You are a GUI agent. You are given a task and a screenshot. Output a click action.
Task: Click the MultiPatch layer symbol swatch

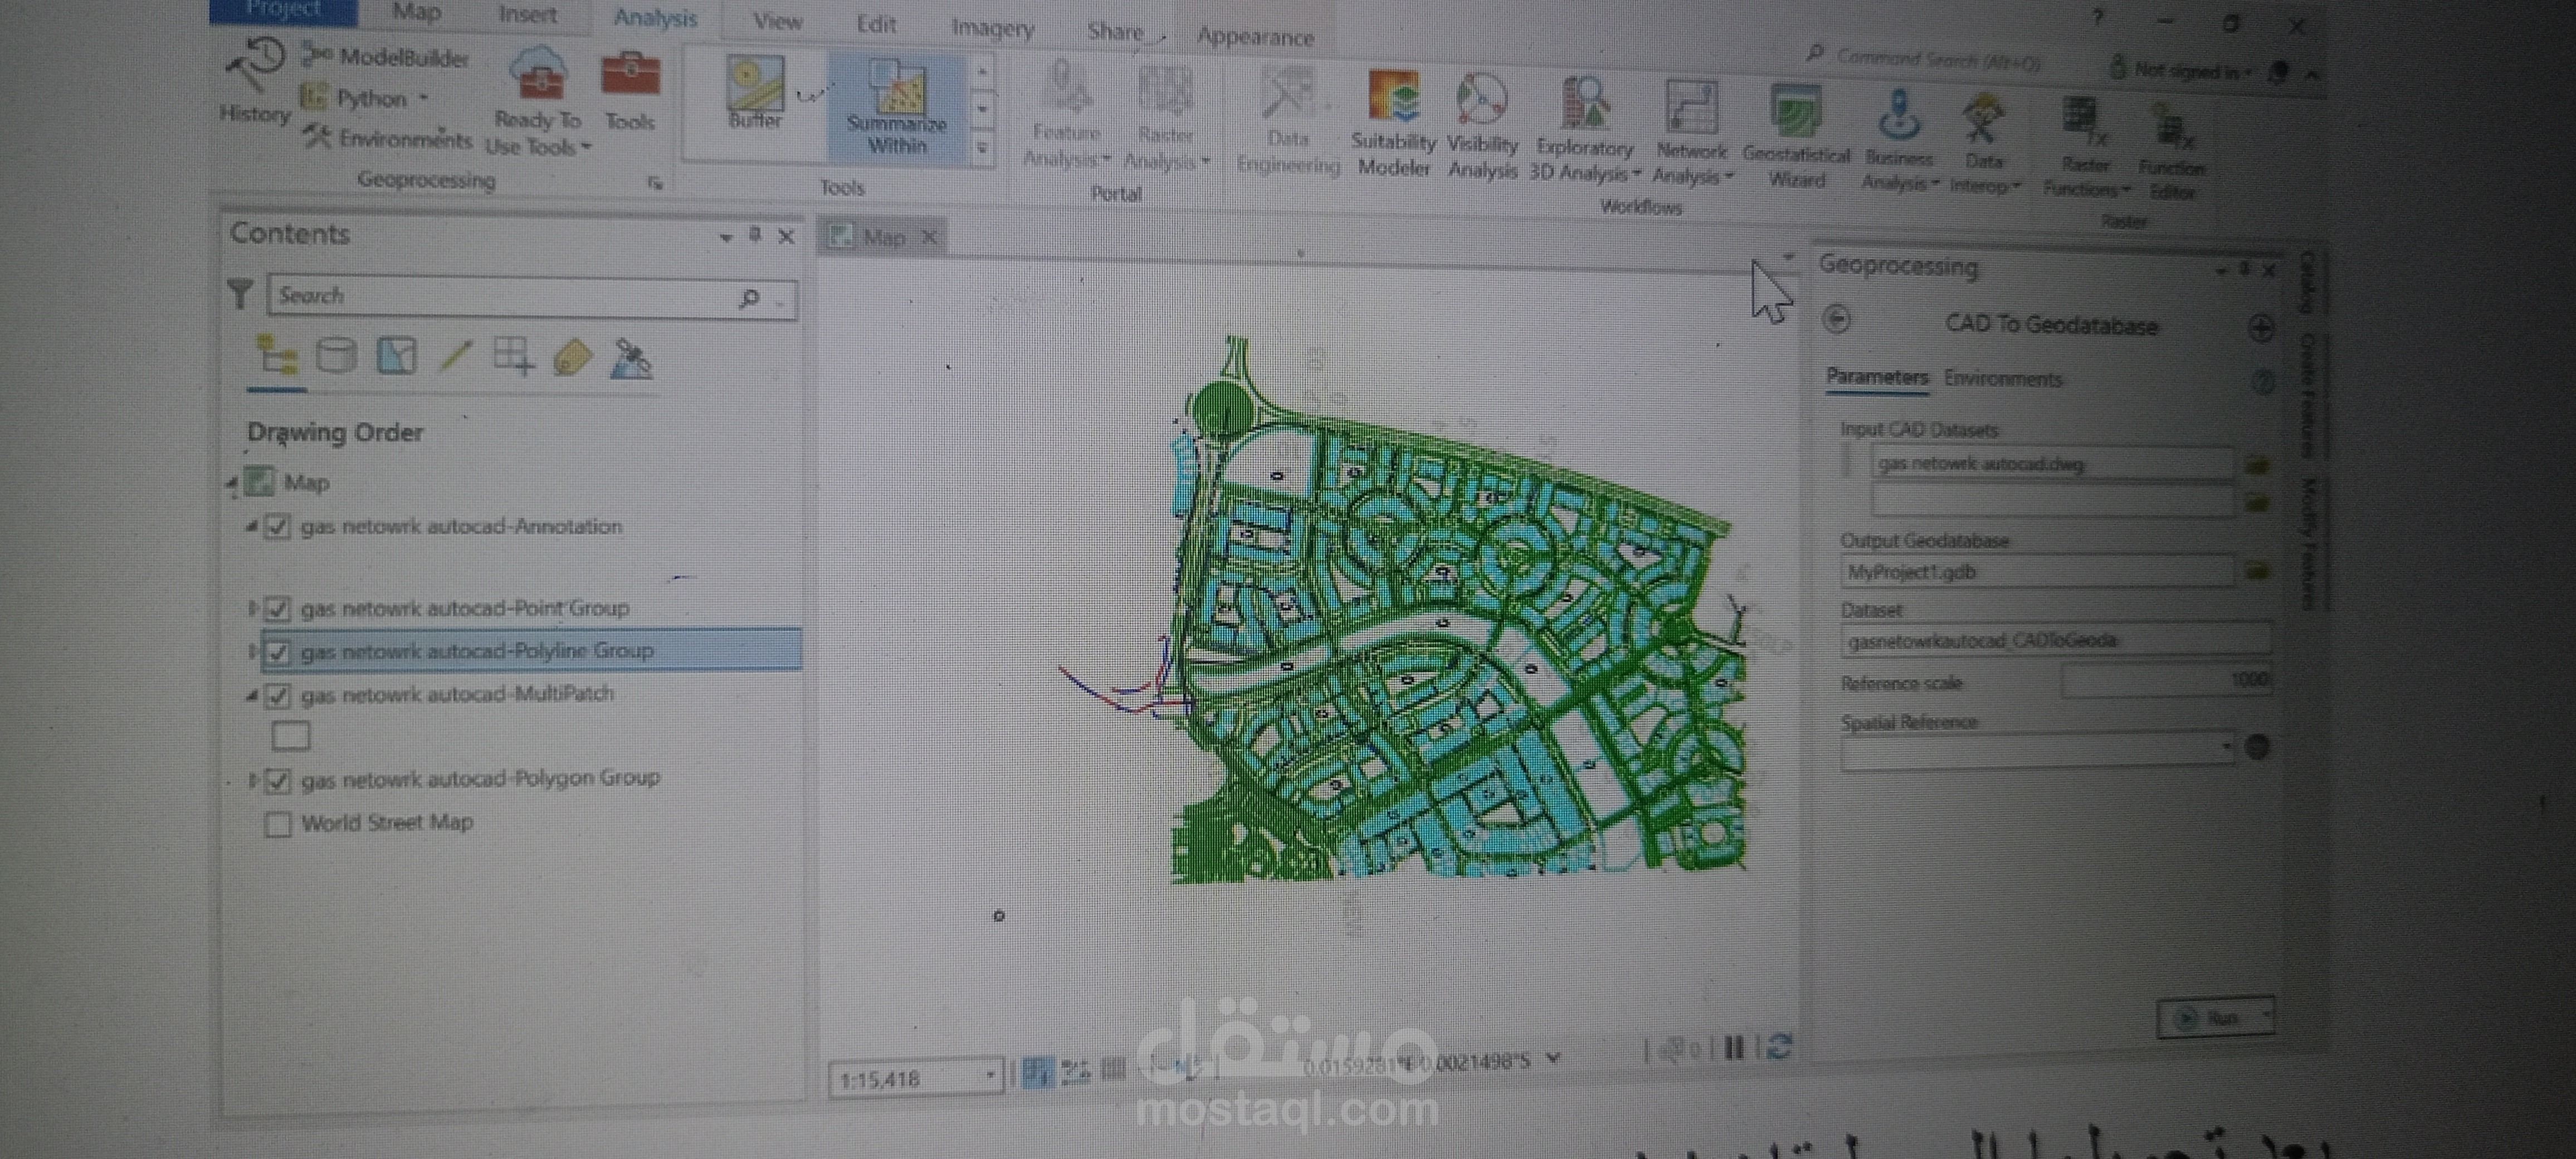(290, 736)
